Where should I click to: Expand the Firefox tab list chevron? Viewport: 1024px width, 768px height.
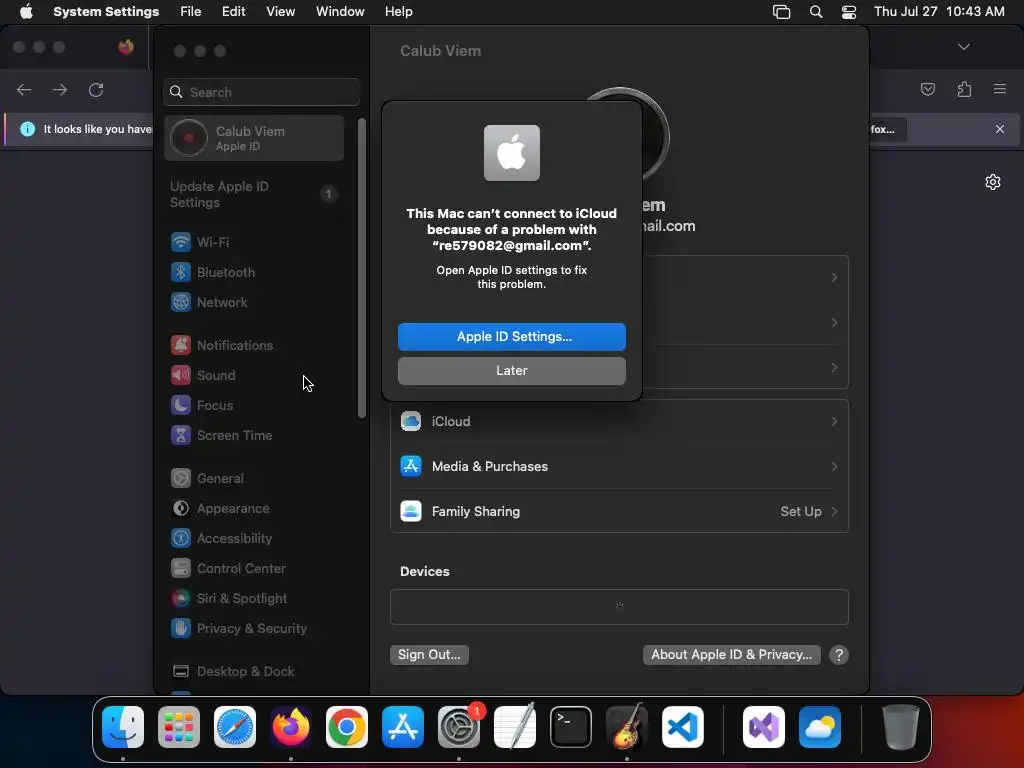click(x=964, y=47)
